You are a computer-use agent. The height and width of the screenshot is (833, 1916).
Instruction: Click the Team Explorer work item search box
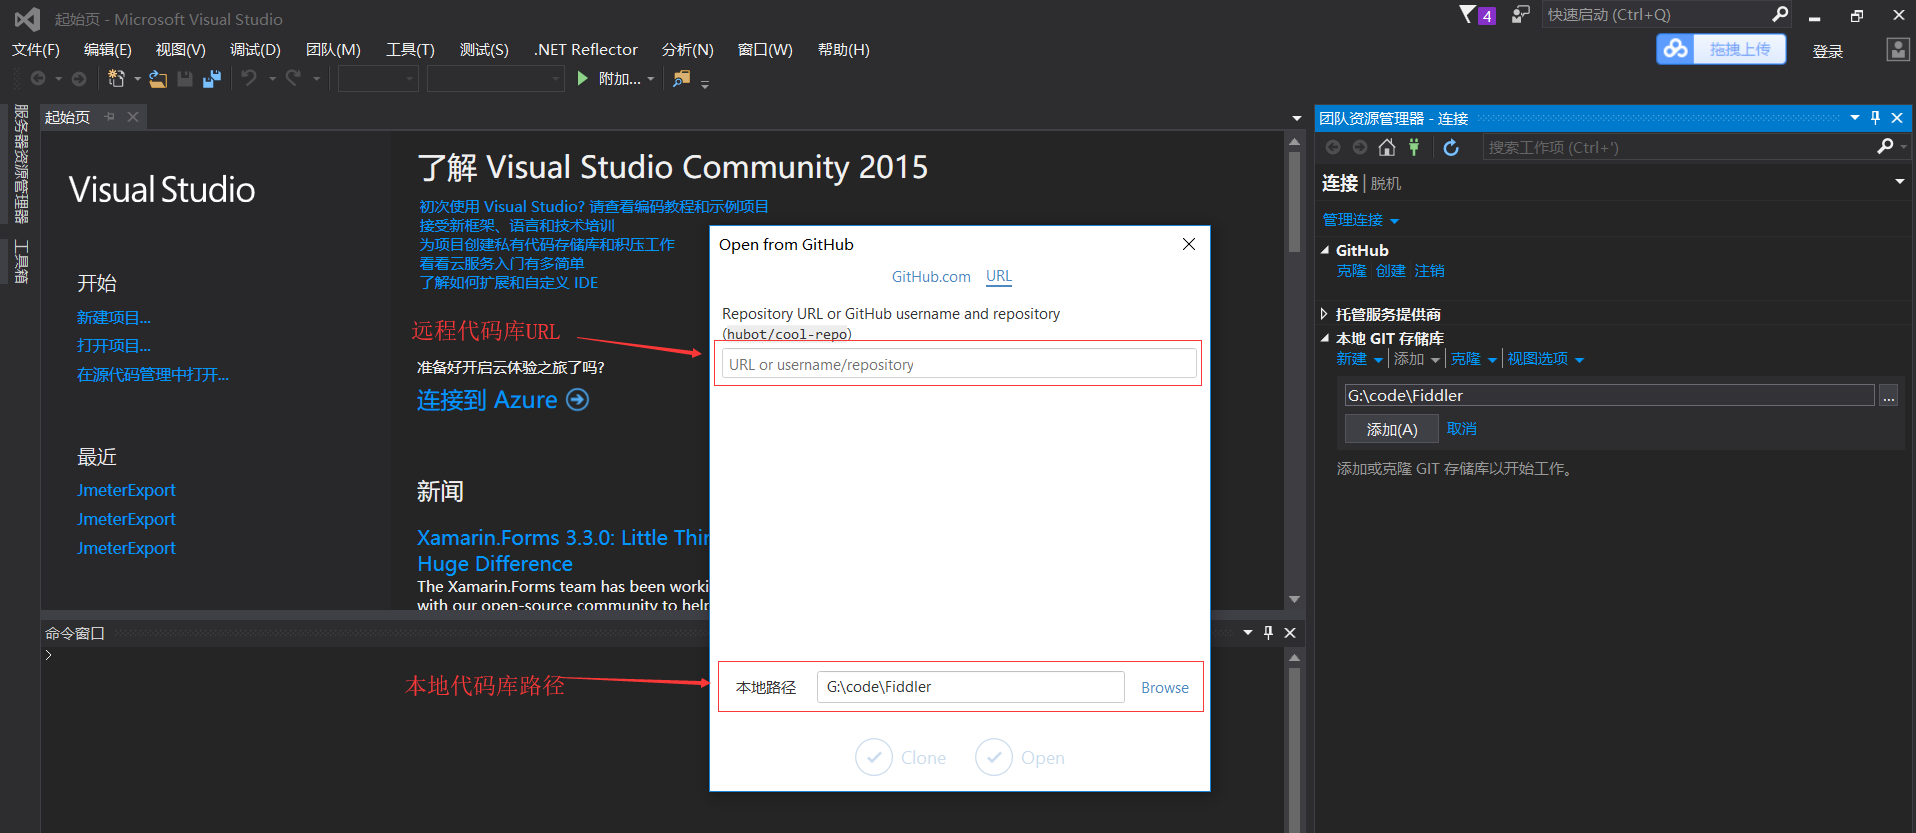click(1681, 148)
